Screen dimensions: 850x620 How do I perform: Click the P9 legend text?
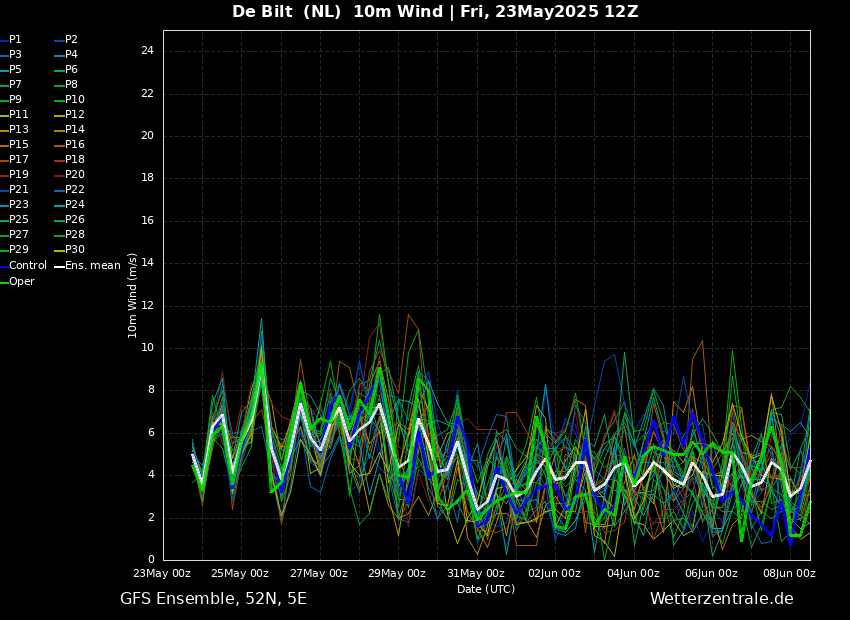pos(15,99)
